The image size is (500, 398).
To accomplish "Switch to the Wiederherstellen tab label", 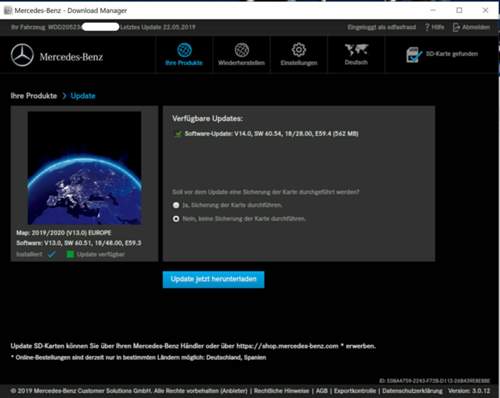I will coord(241,63).
